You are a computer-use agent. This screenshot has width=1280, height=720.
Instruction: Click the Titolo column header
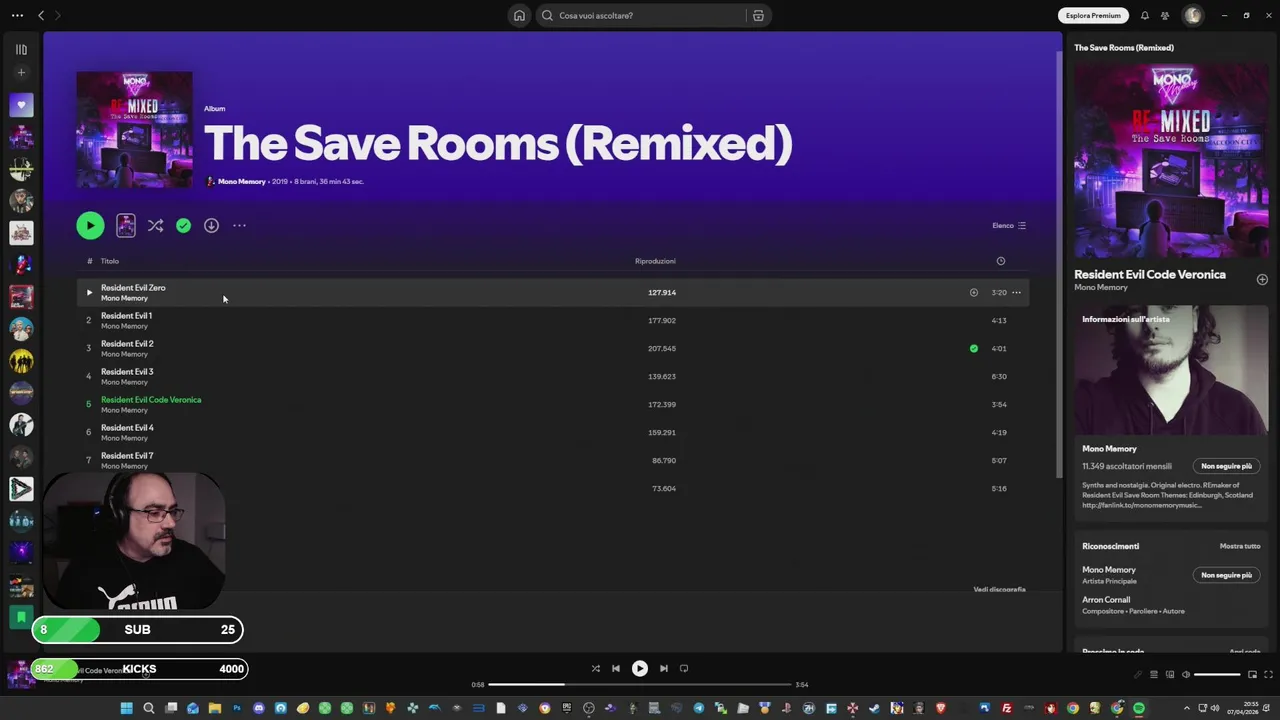pyautogui.click(x=110, y=261)
